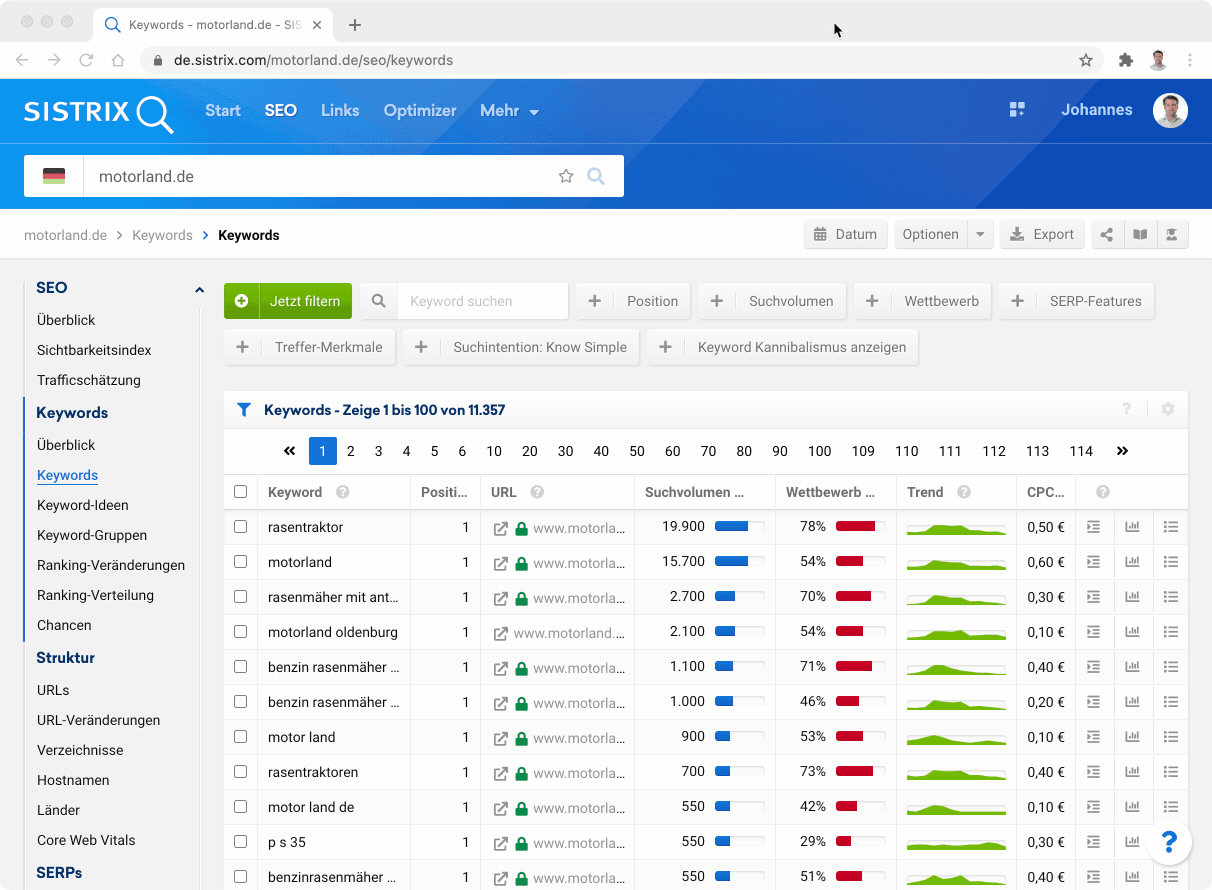The height and width of the screenshot is (890, 1212).
Task: Open the handbook book icon
Action: (1139, 235)
